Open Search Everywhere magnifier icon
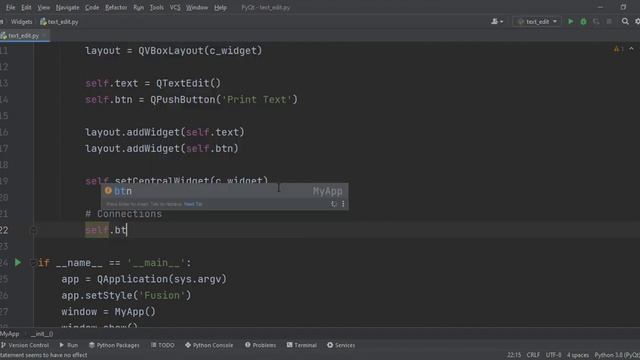The width and height of the screenshot is (640, 360). [x=625, y=21]
